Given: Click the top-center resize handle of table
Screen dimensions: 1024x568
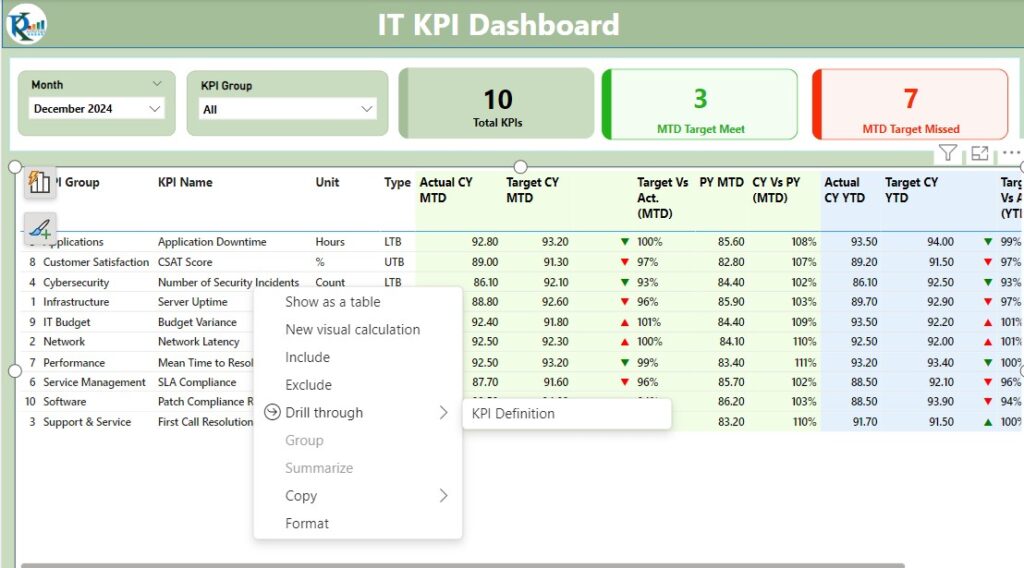Looking at the screenshot, I should point(520,166).
